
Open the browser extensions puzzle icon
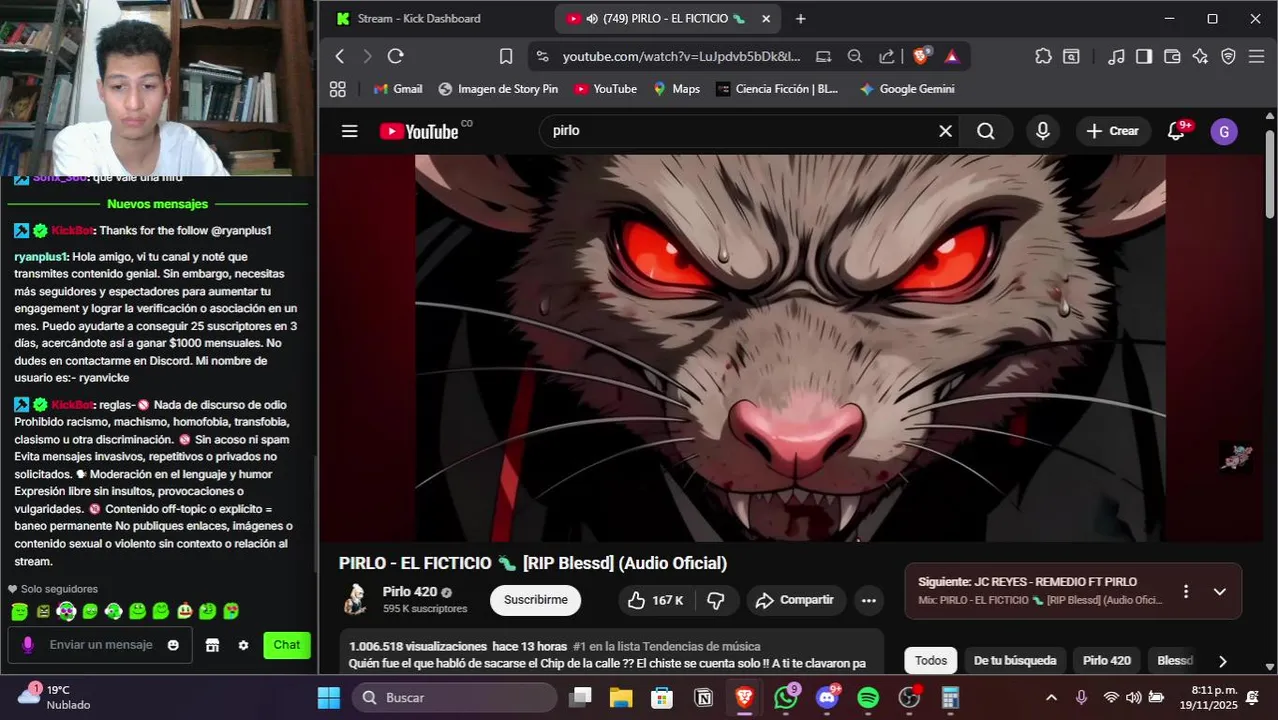coord(1043,57)
